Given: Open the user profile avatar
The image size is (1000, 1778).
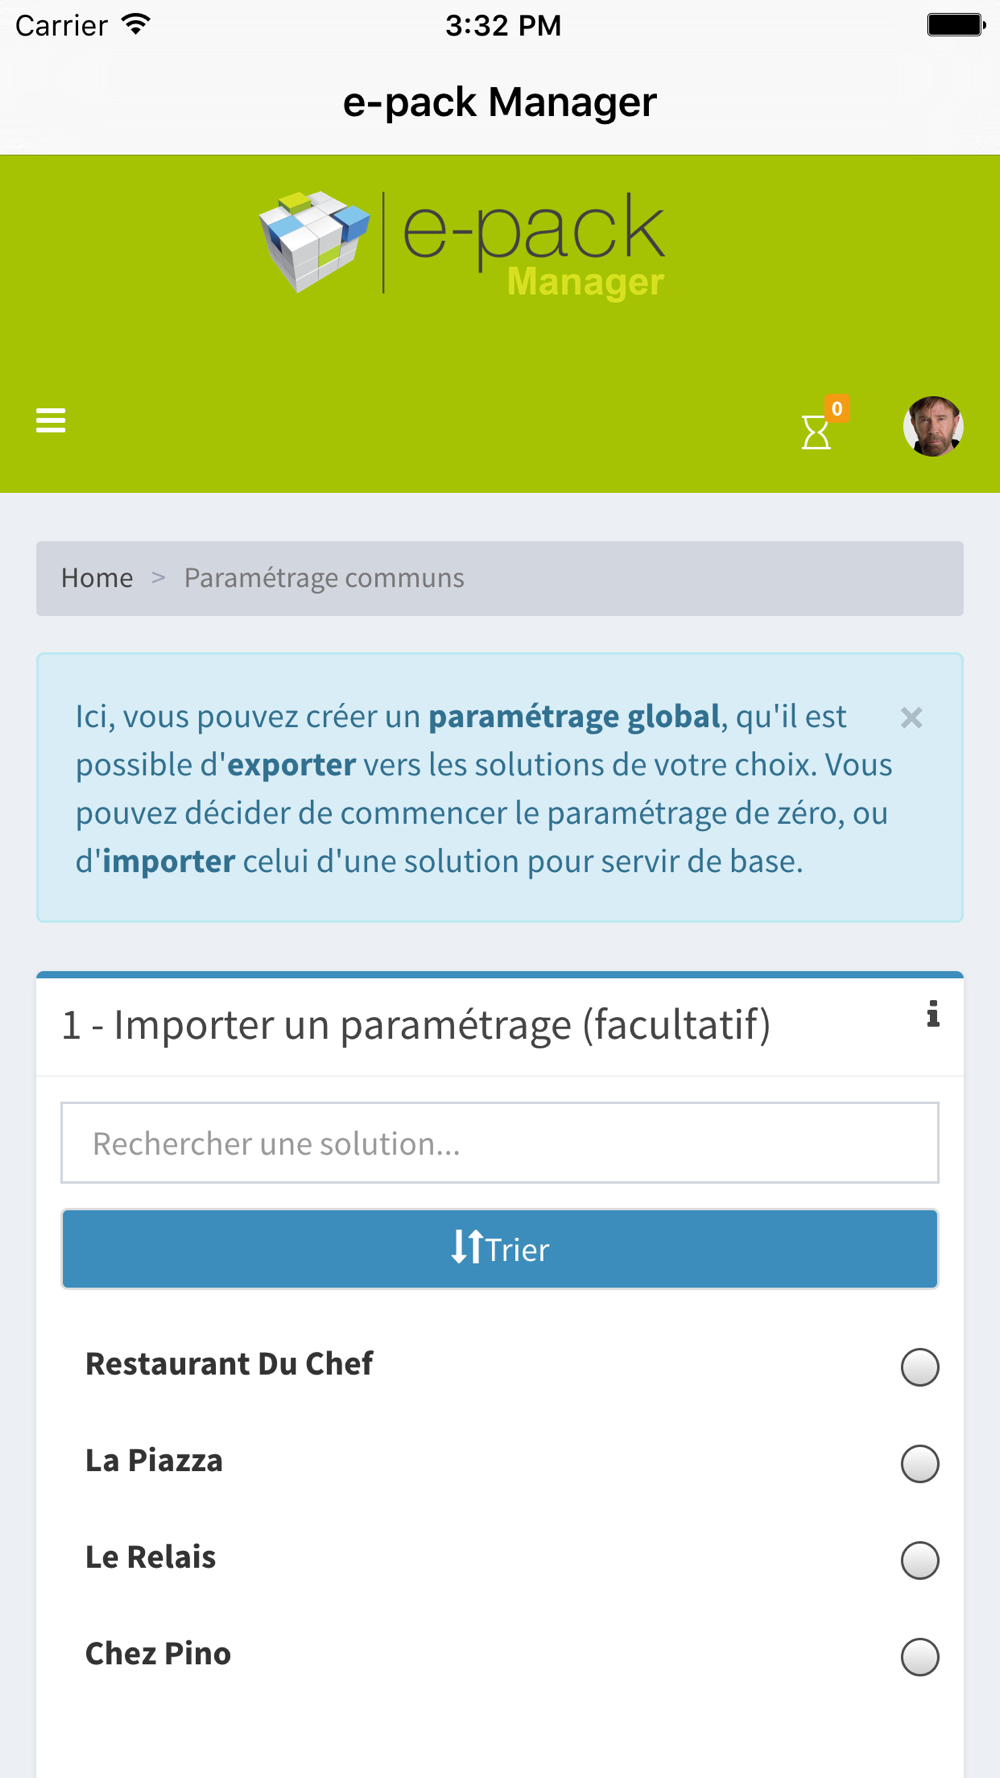Looking at the screenshot, I should 932,427.
